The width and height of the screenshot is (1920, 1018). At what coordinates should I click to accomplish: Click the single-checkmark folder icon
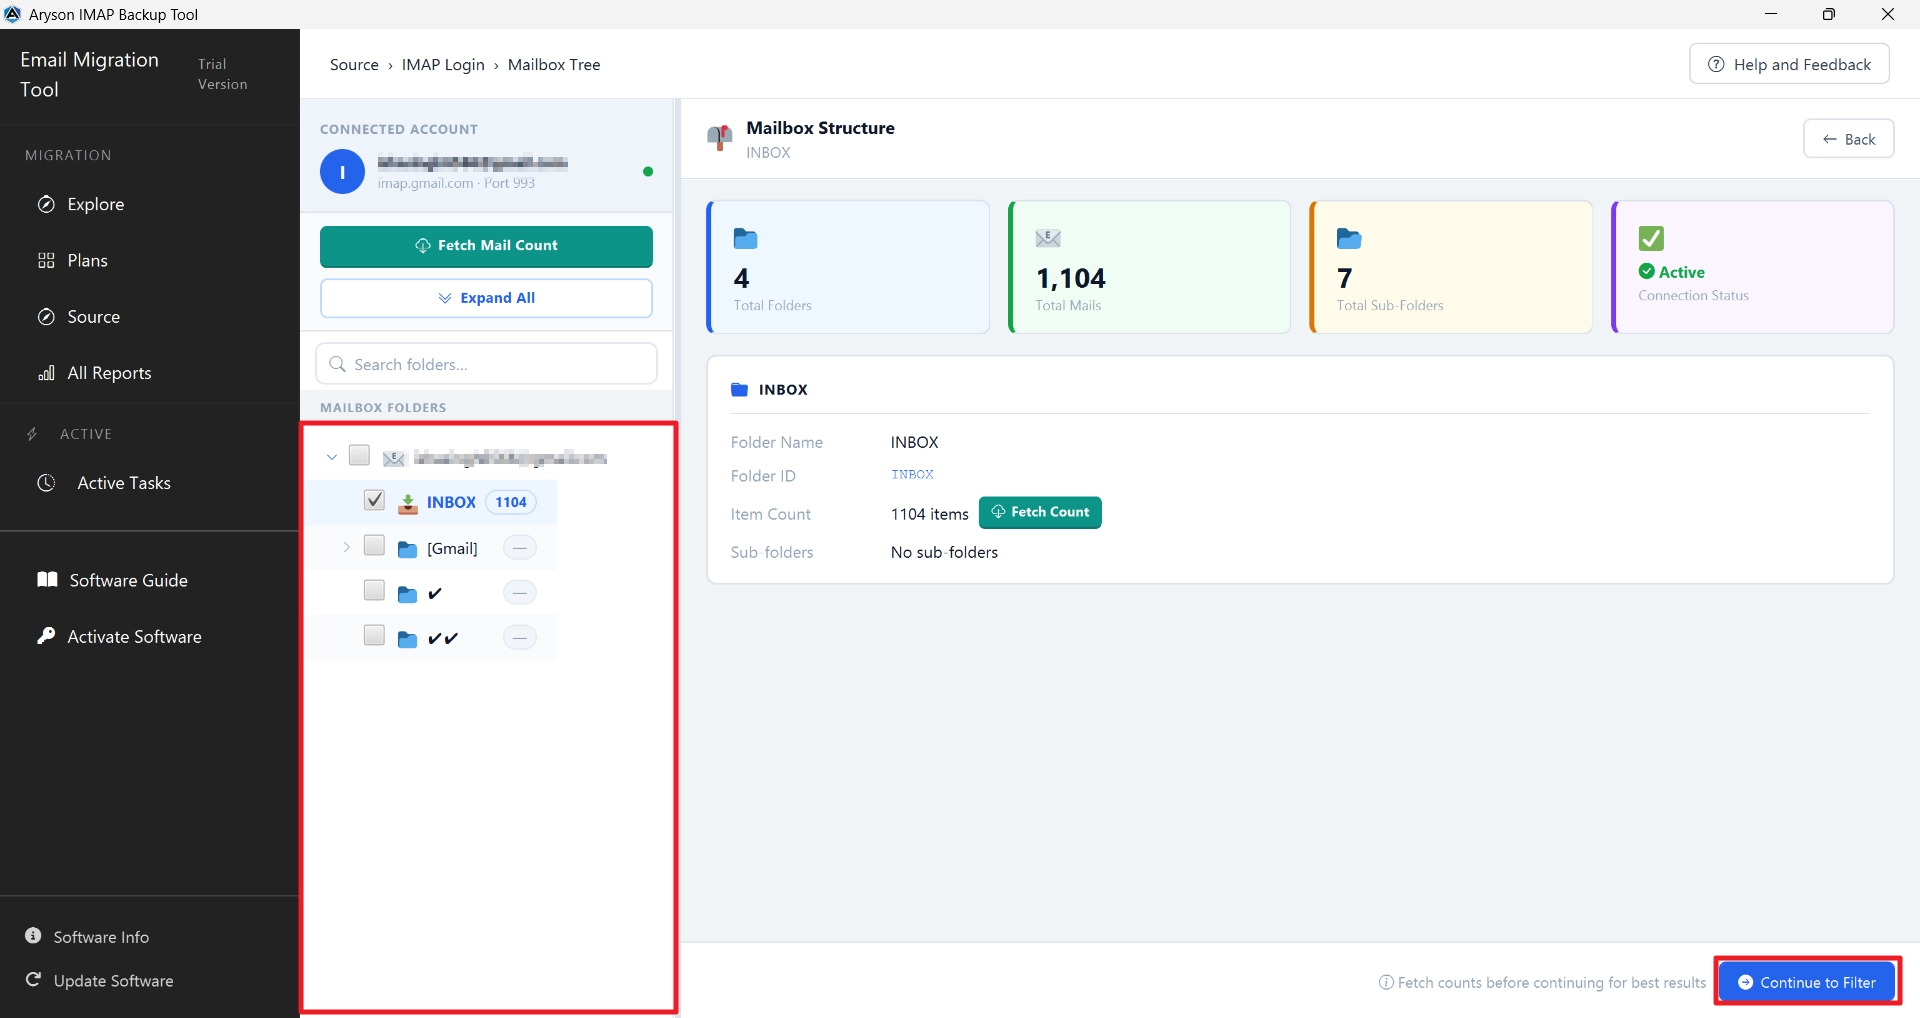[407, 594]
